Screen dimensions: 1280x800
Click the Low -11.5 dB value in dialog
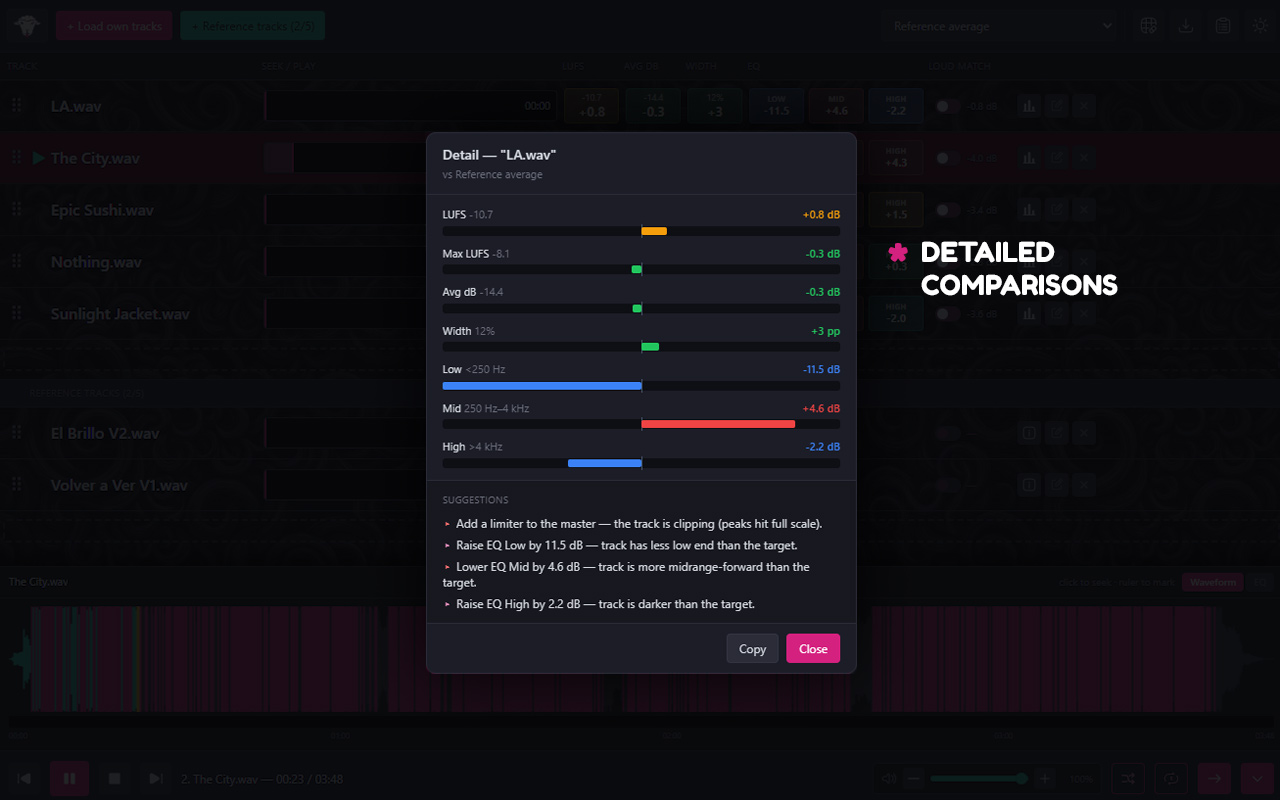(x=821, y=369)
